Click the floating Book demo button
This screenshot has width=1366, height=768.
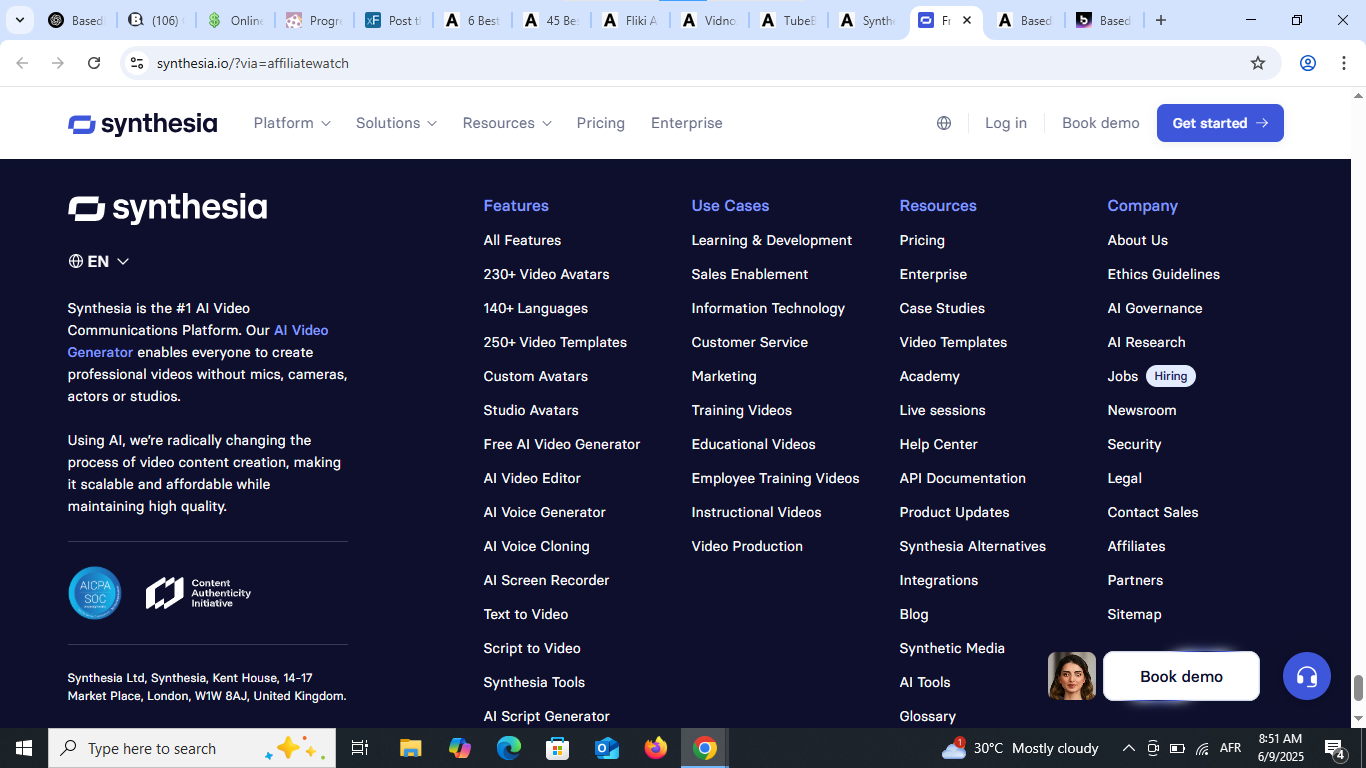point(1181,676)
